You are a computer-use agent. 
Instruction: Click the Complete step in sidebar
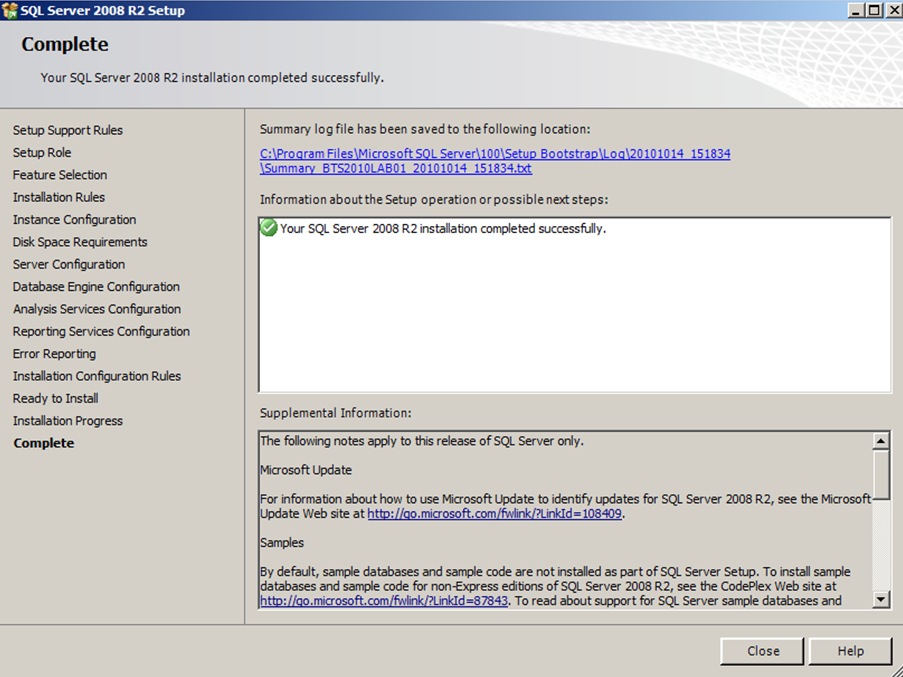pyautogui.click(x=44, y=444)
